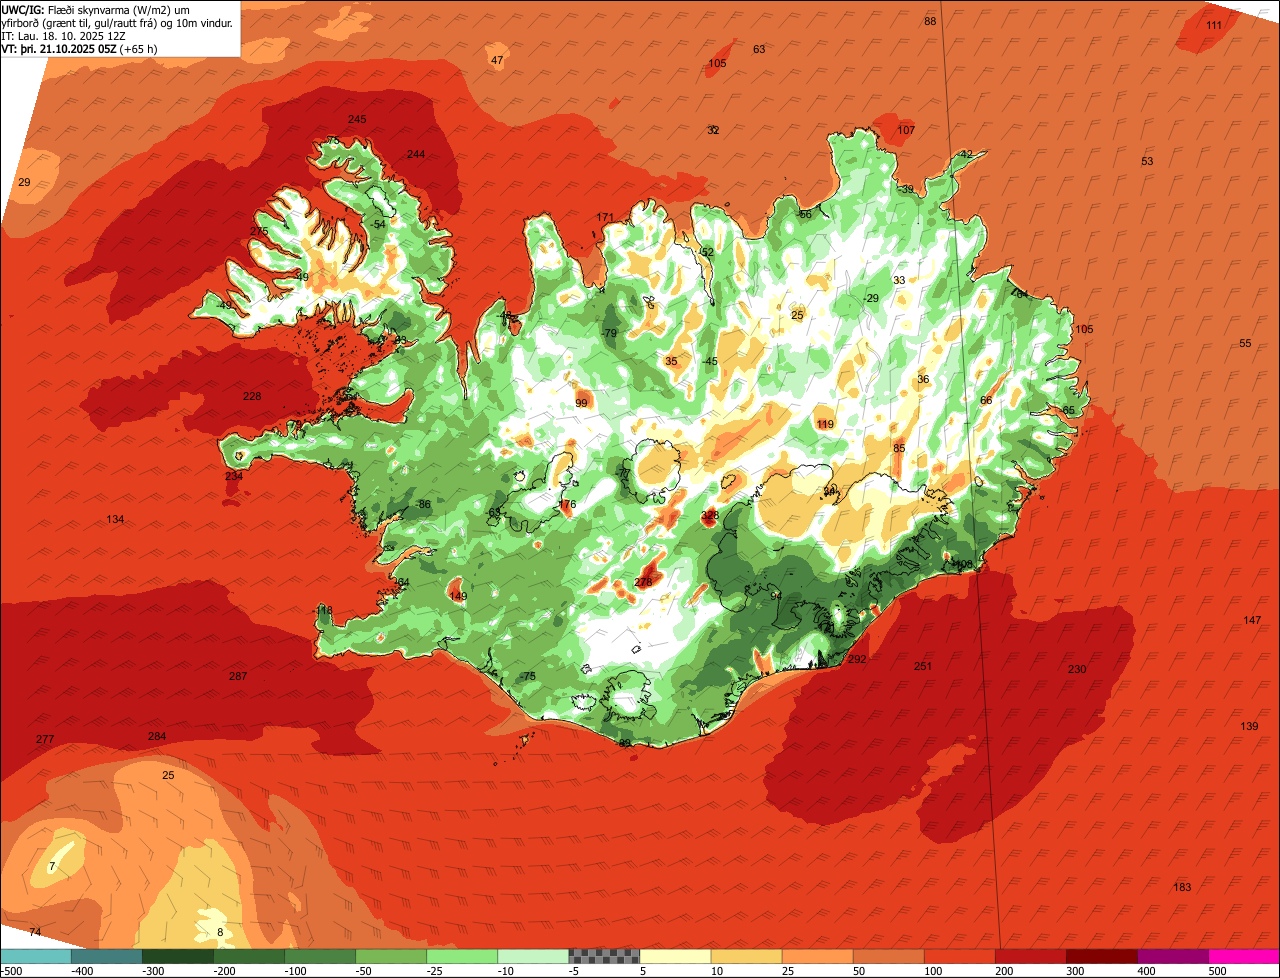Click the flux value 244 on the map
This screenshot has height=978, width=1280.
click(x=416, y=154)
